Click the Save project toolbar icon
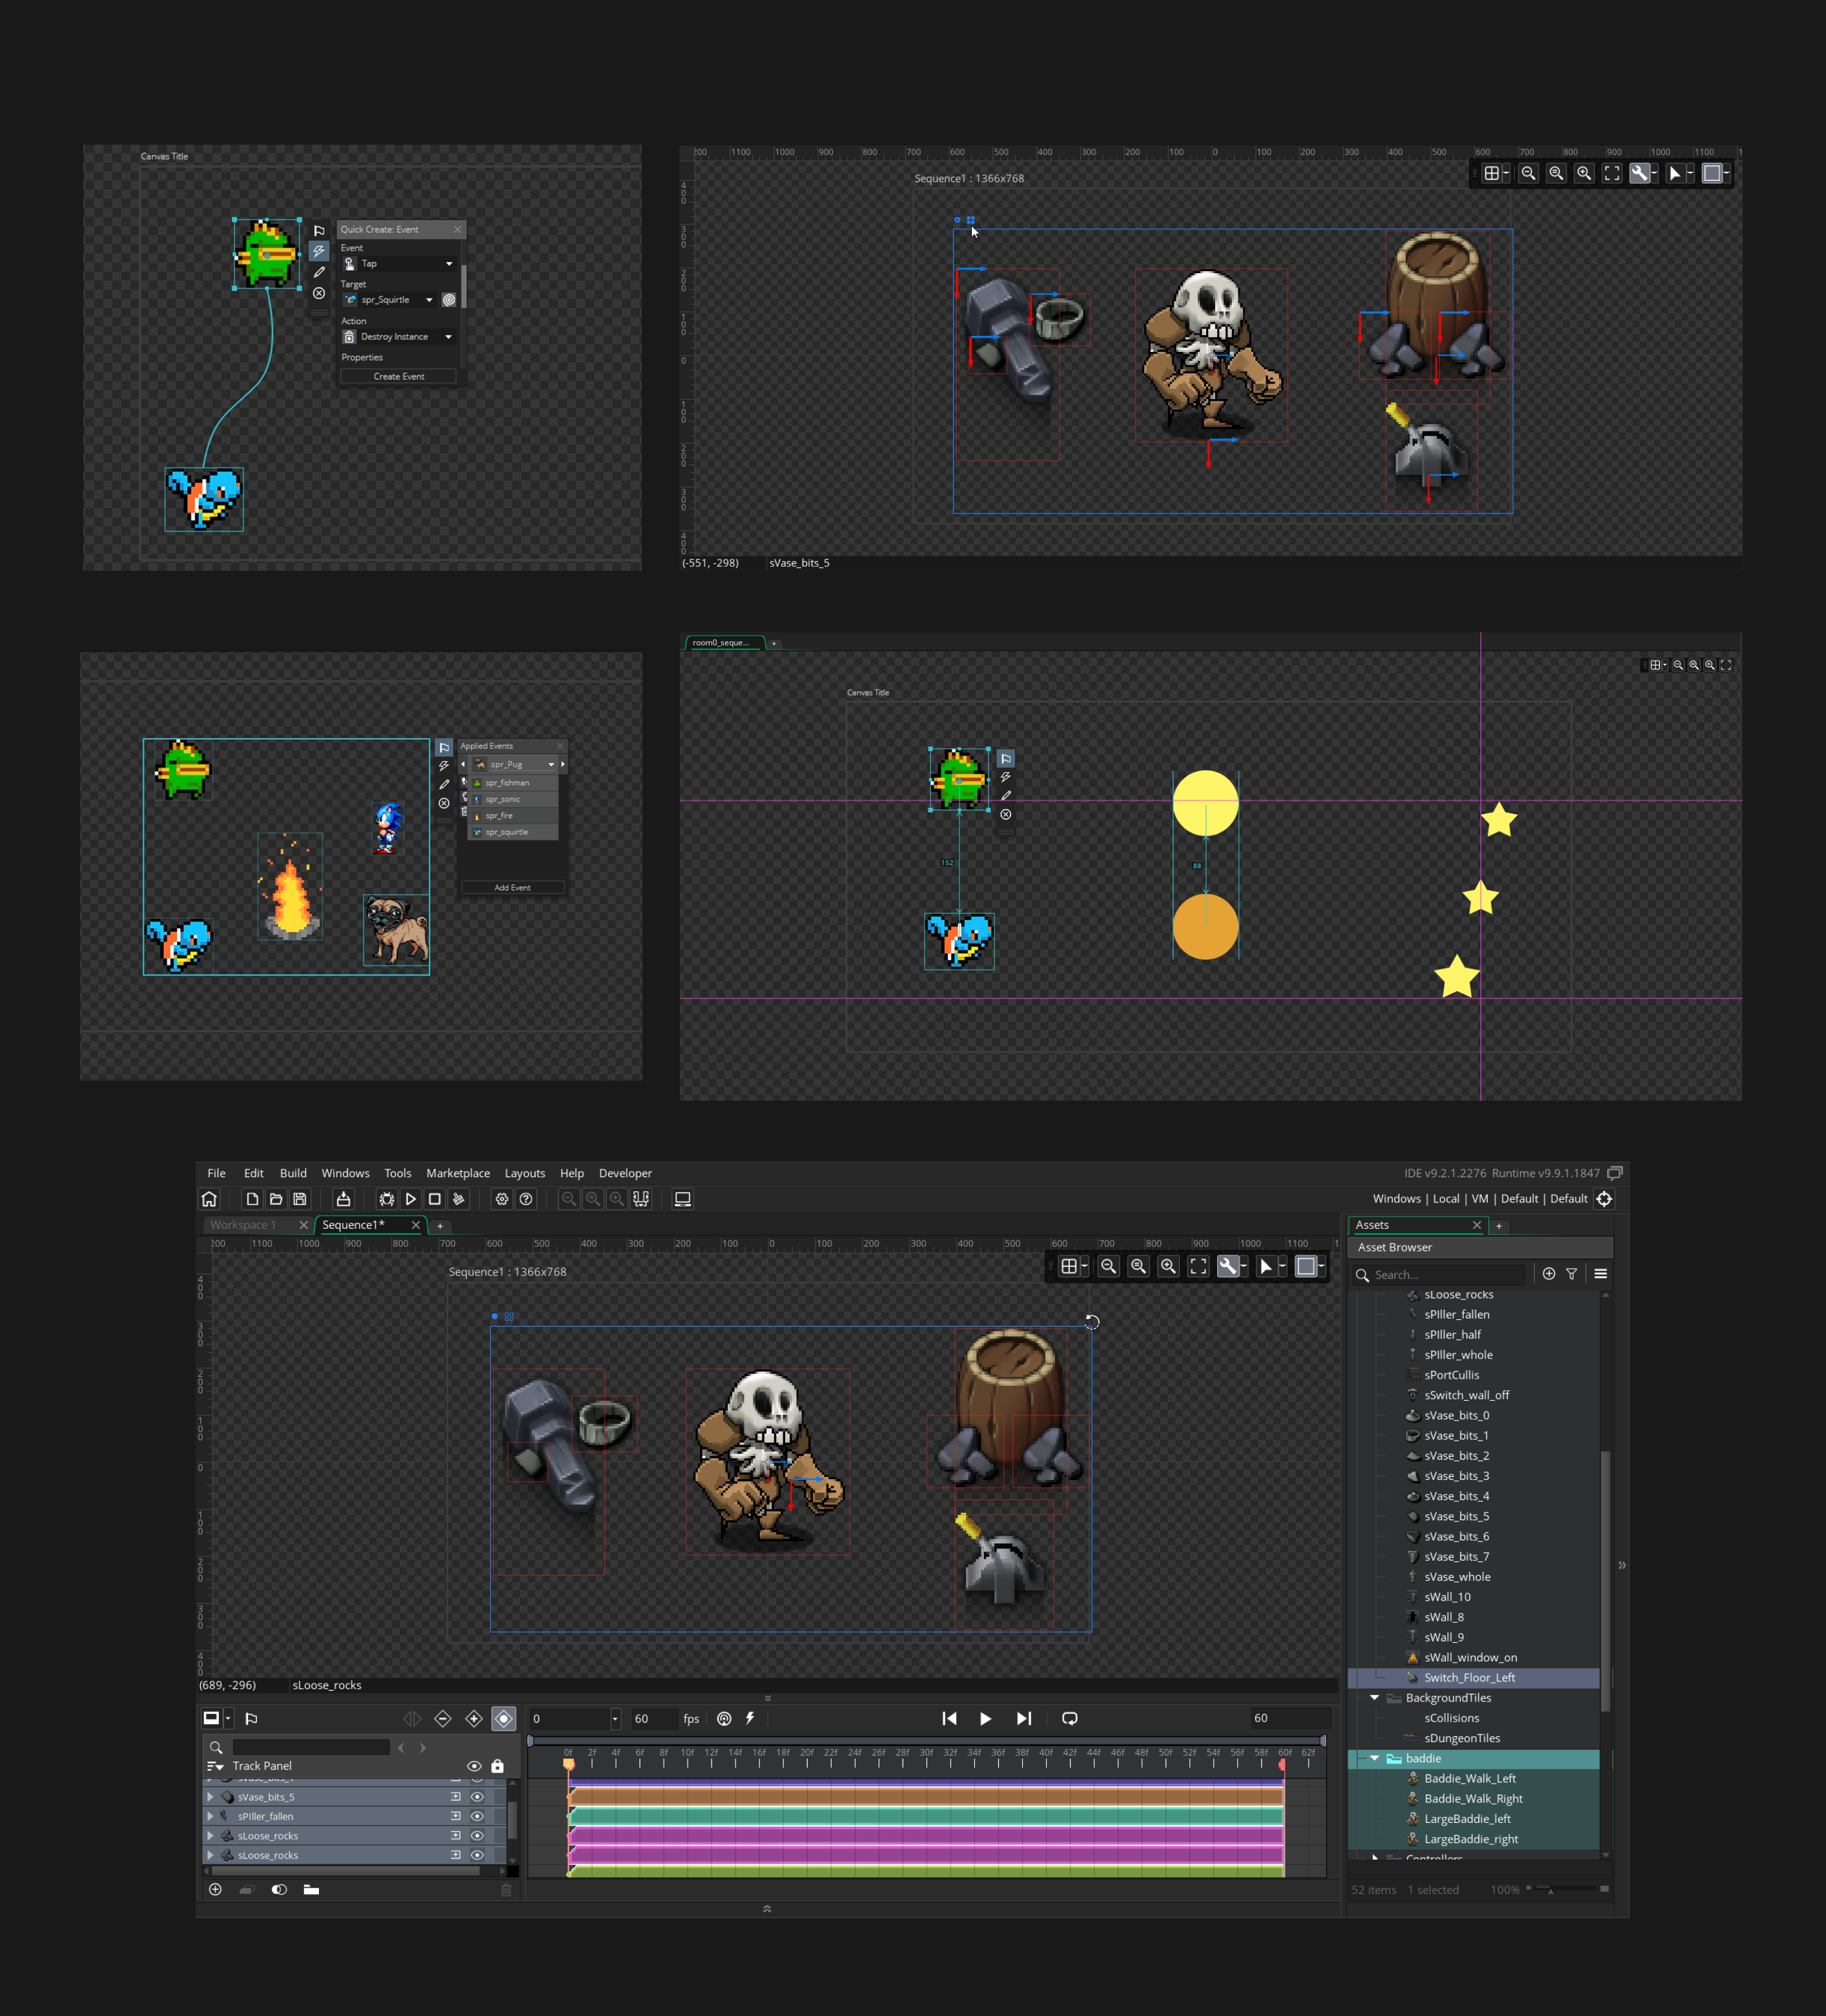 click(300, 1199)
